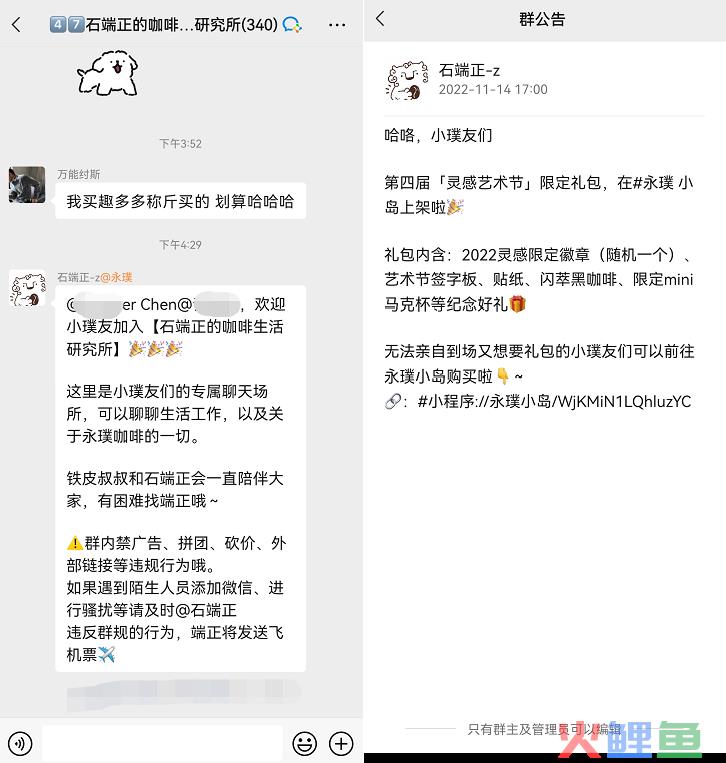The width and height of the screenshot is (726, 763).
Task: Open the emoji picker smiley icon
Action: pyautogui.click(x=305, y=743)
